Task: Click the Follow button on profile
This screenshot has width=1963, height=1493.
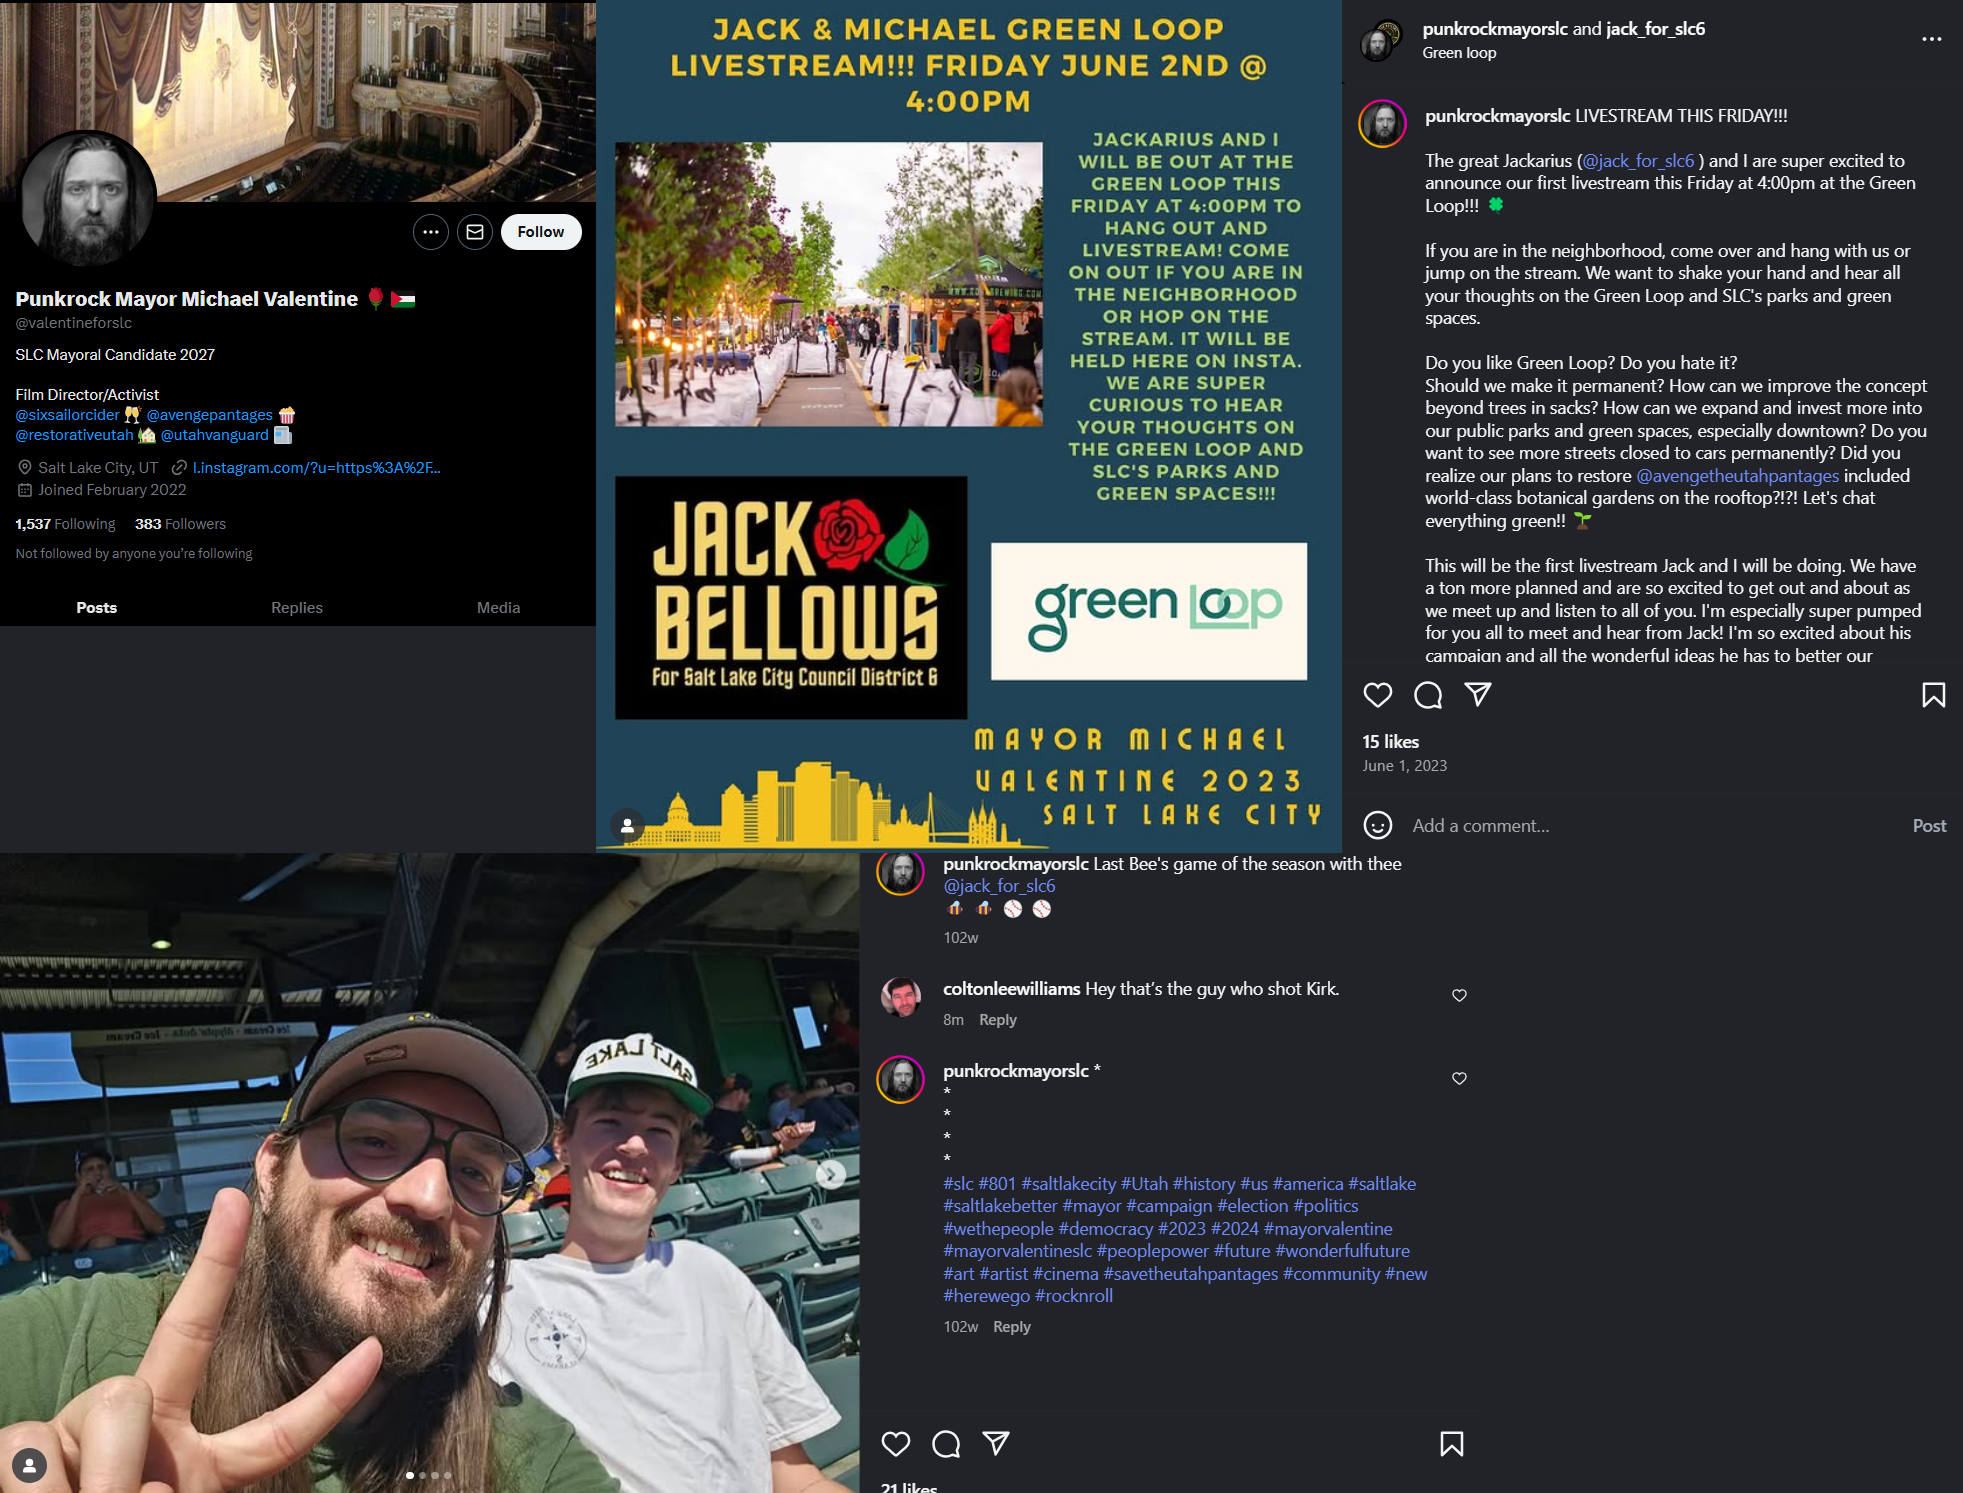Action: (x=540, y=232)
